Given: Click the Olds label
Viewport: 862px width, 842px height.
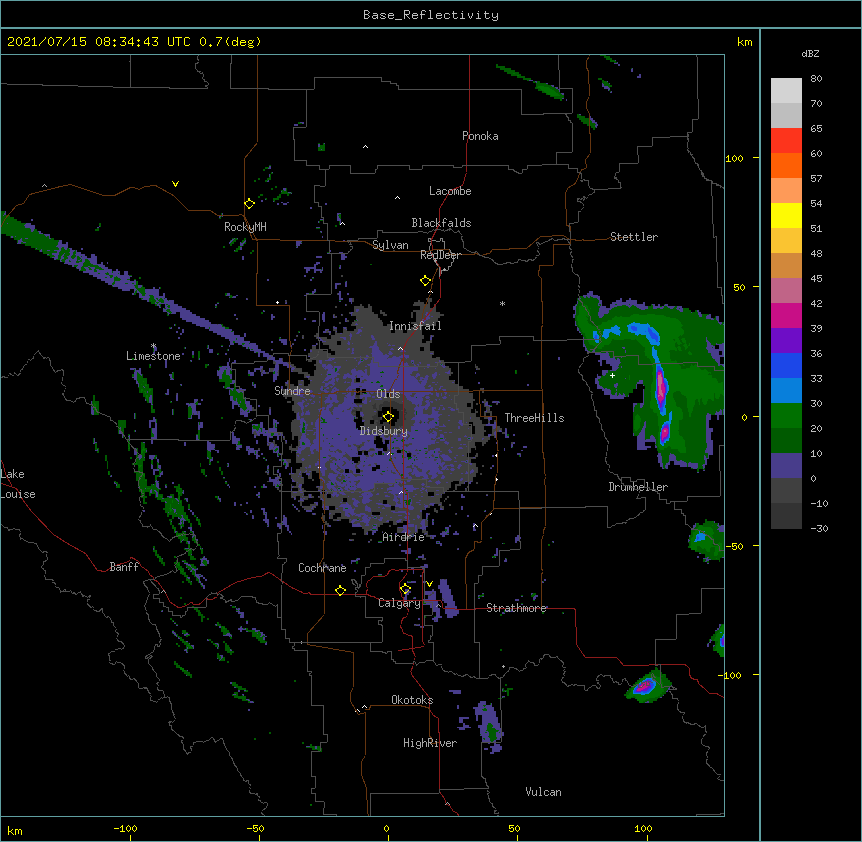Looking at the screenshot, I should coord(388,394).
